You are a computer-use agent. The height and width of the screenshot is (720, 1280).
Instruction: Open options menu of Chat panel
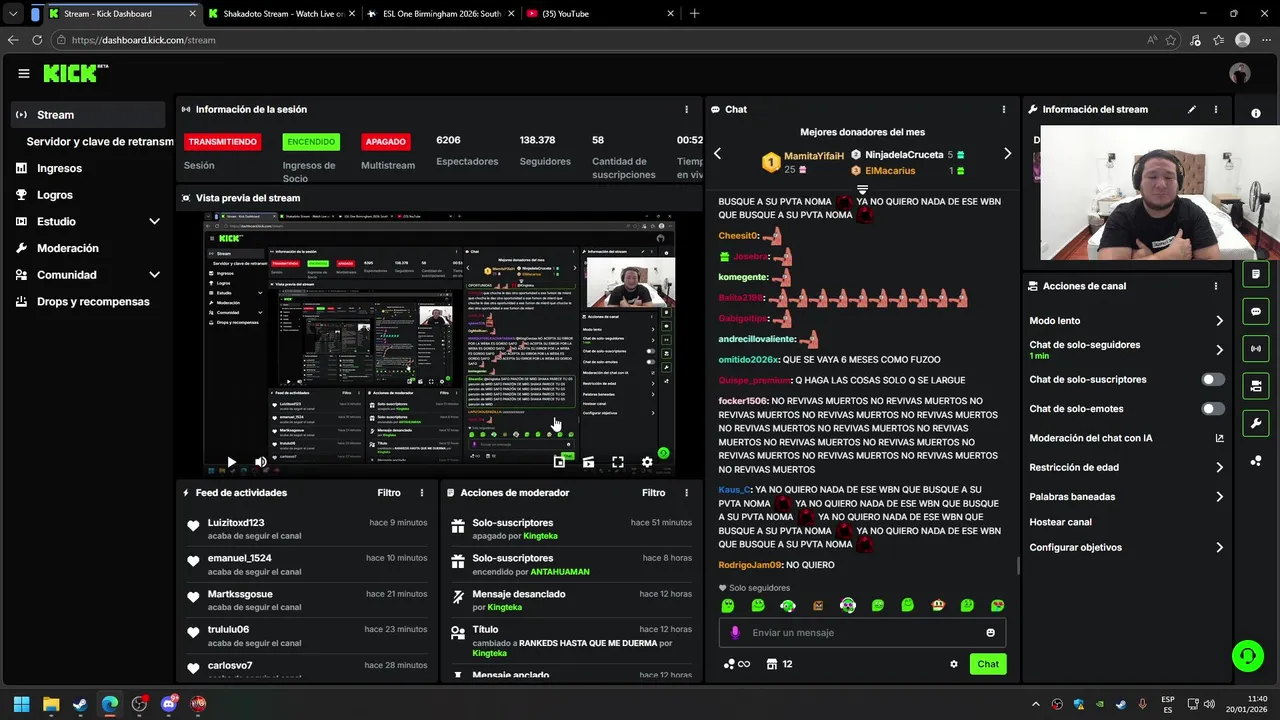pyautogui.click(x=1004, y=109)
